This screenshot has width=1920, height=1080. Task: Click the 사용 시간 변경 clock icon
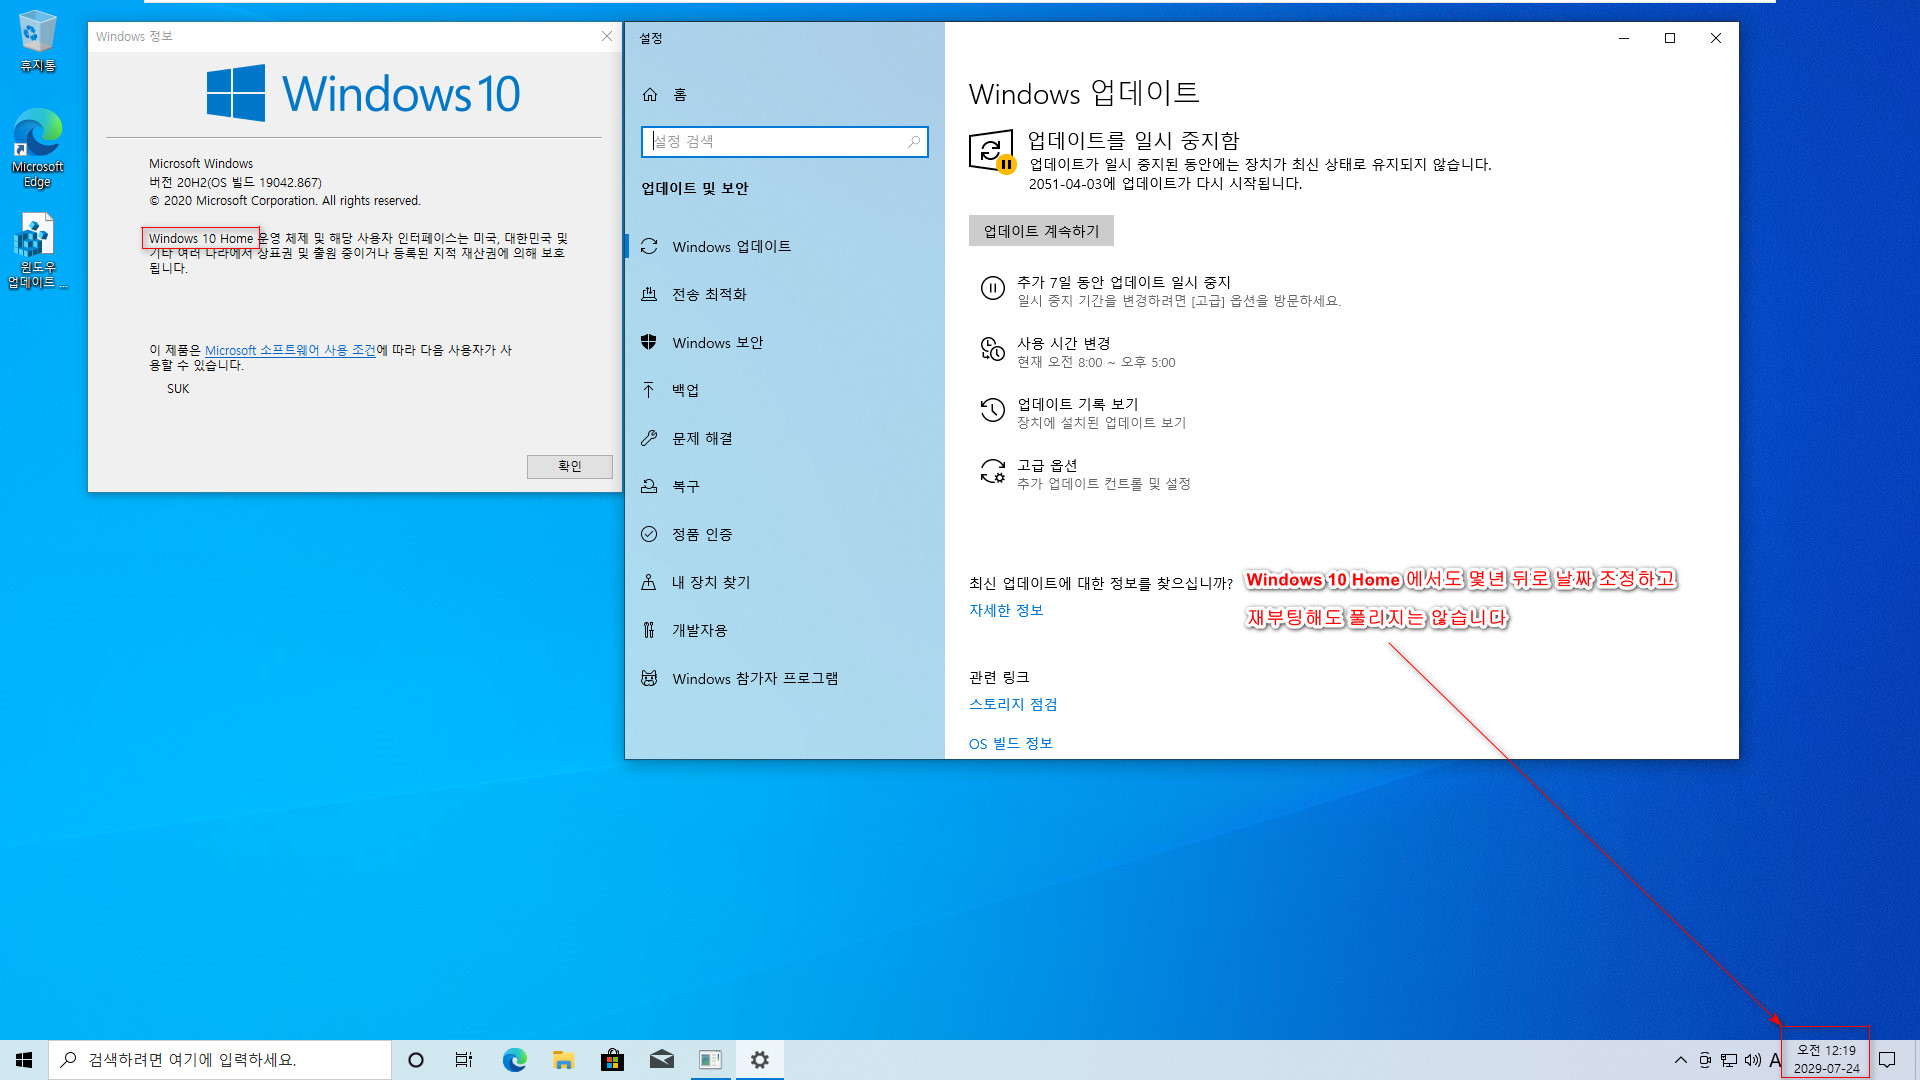coord(992,349)
